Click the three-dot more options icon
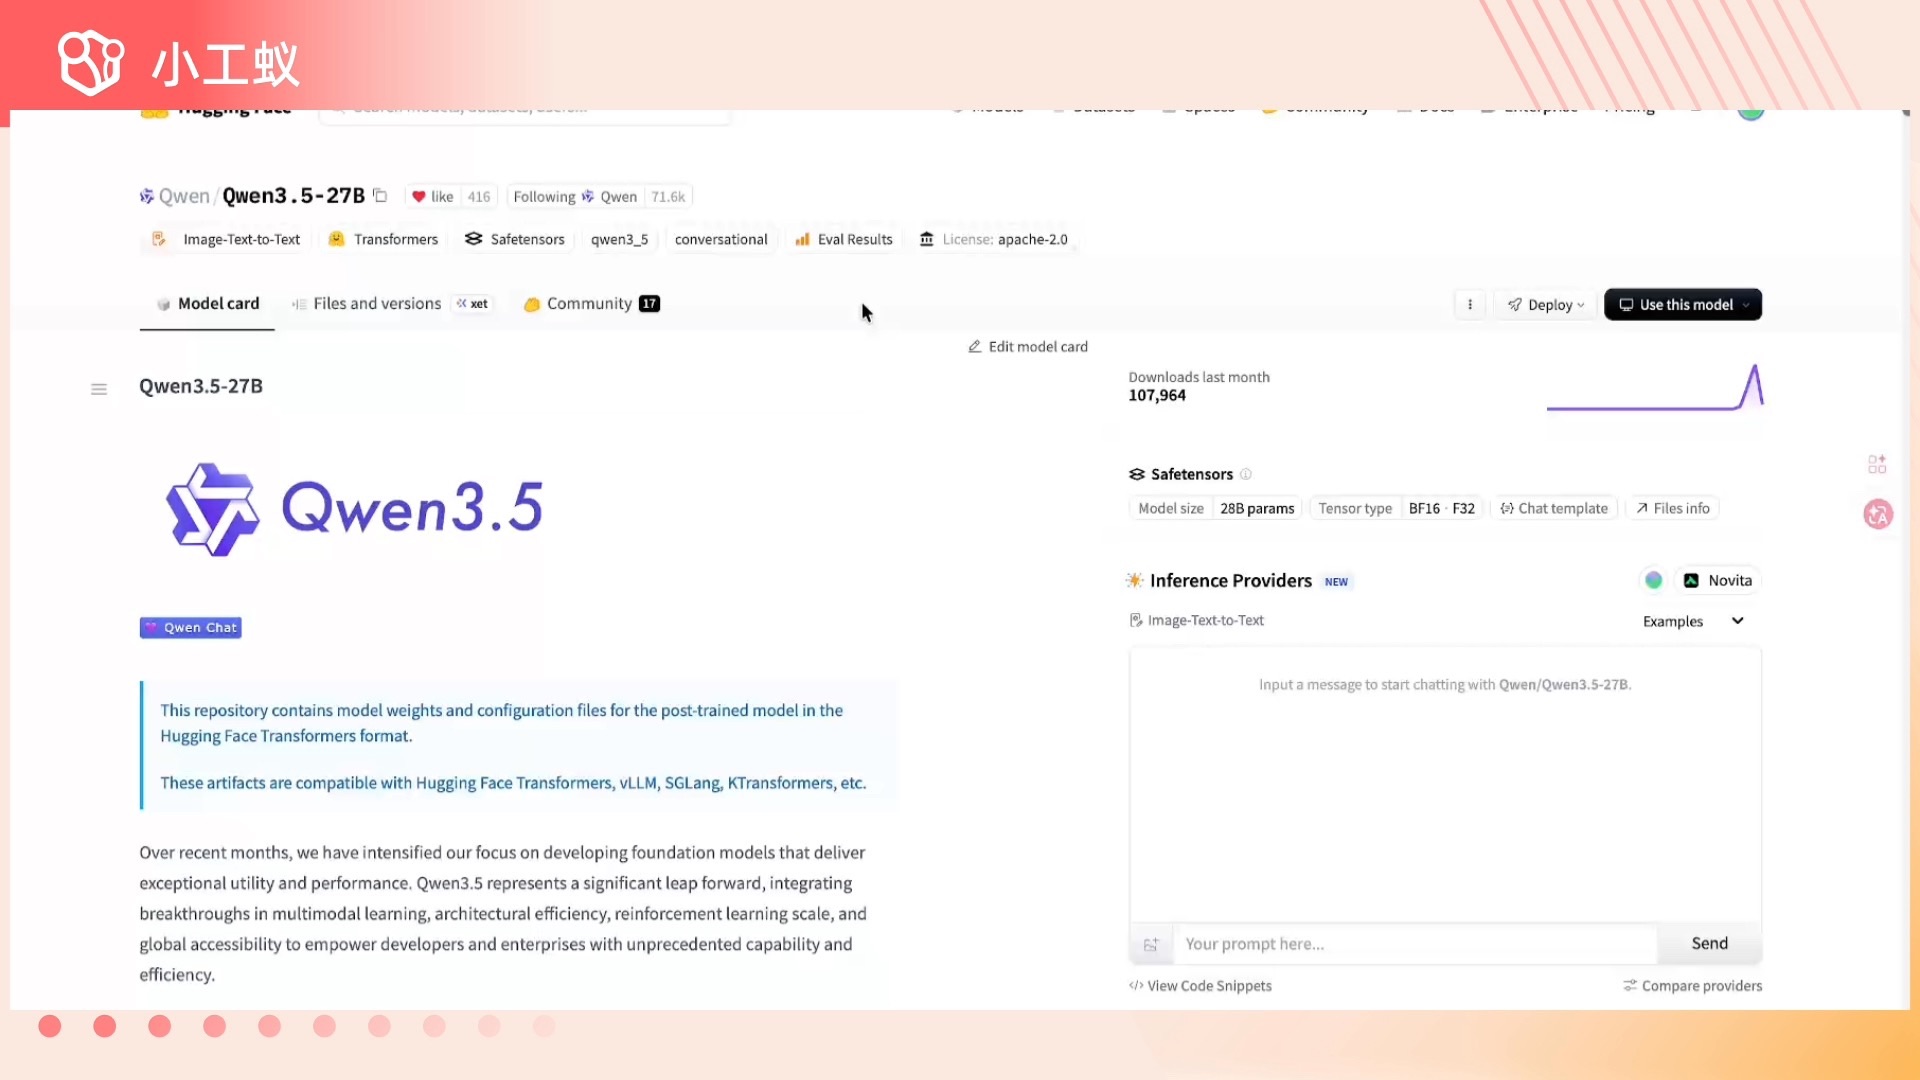The height and width of the screenshot is (1080, 1920). pos(1469,305)
